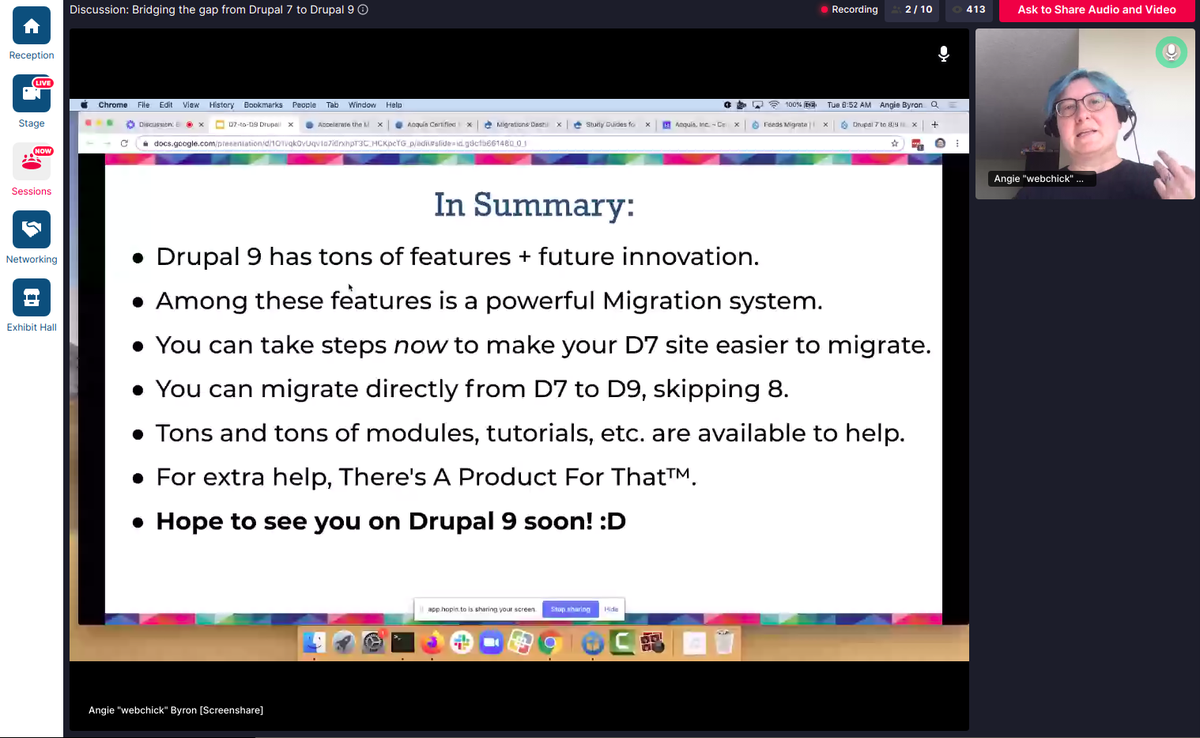This screenshot has height=738, width=1200.
Task: Open Terminal from the shared dock
Action: pyautogui.click(x=403, y=643)
